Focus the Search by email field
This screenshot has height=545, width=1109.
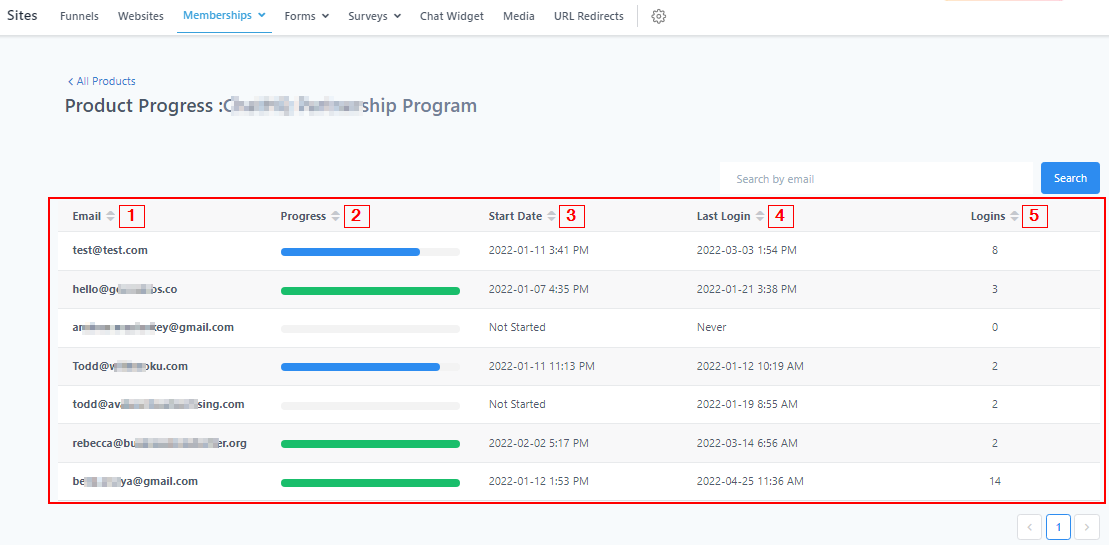point(875,179)
